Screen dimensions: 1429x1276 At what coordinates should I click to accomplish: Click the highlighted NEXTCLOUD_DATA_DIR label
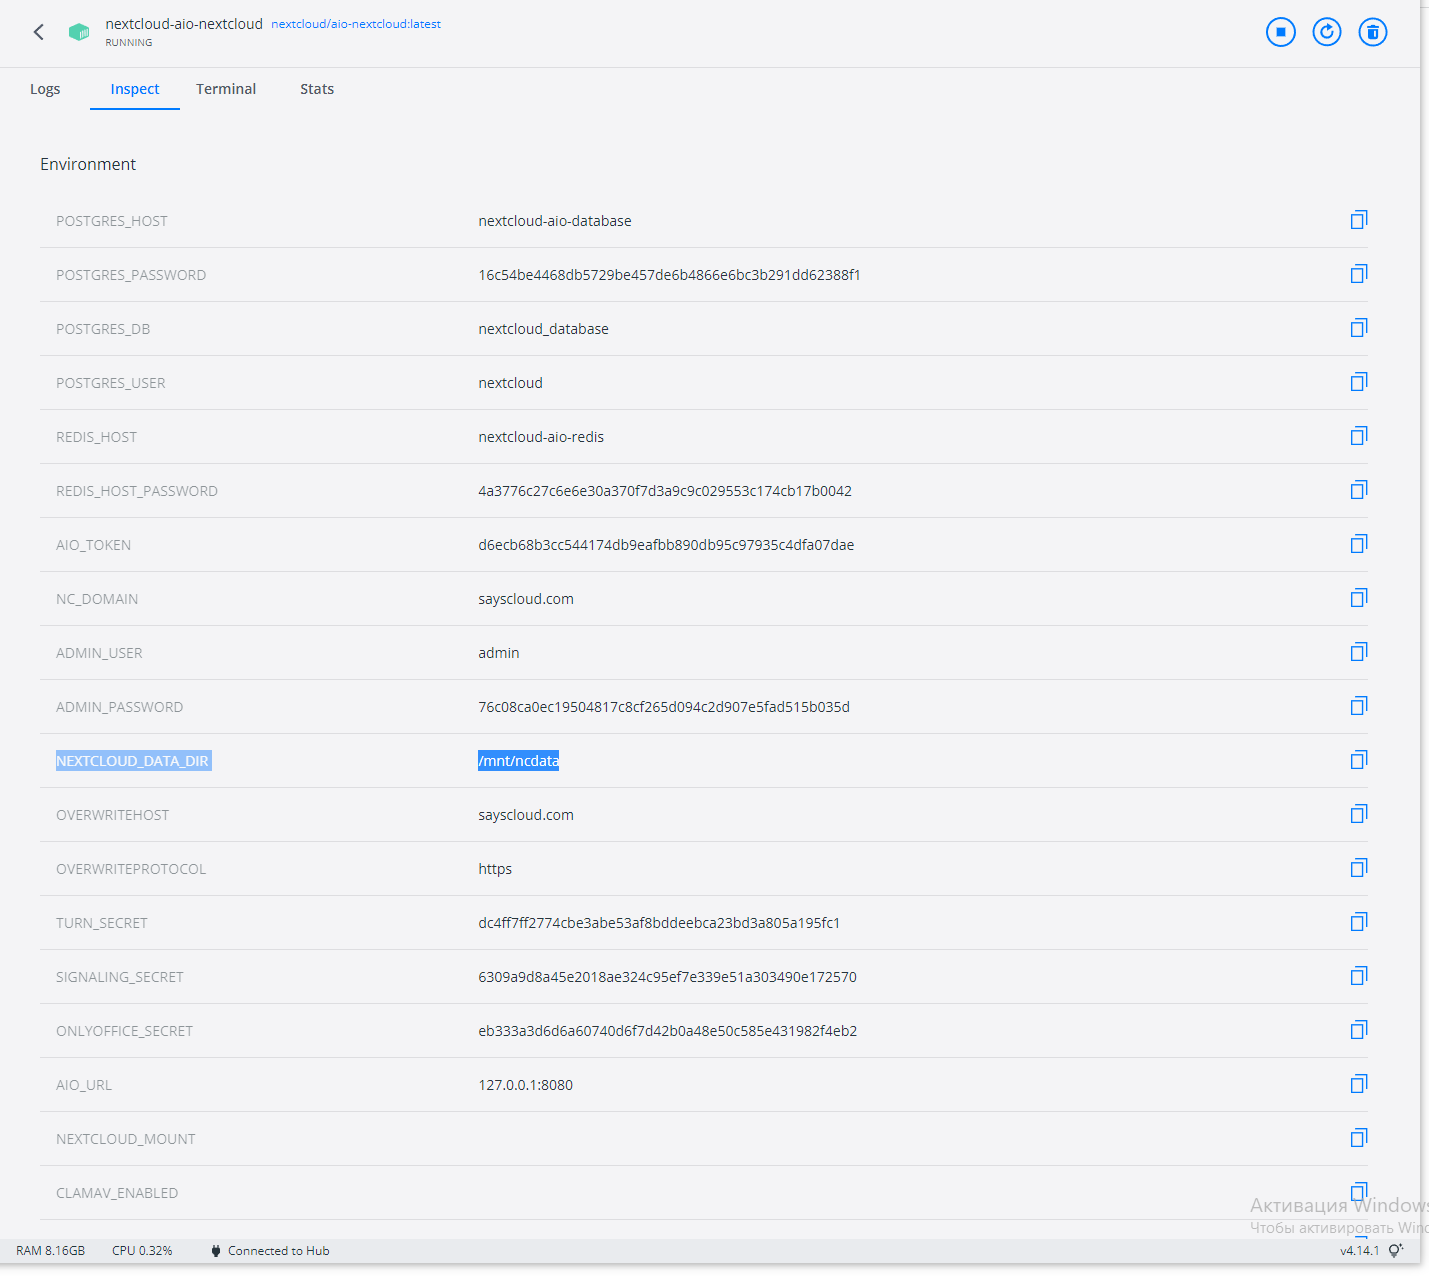tap(133, 761)
